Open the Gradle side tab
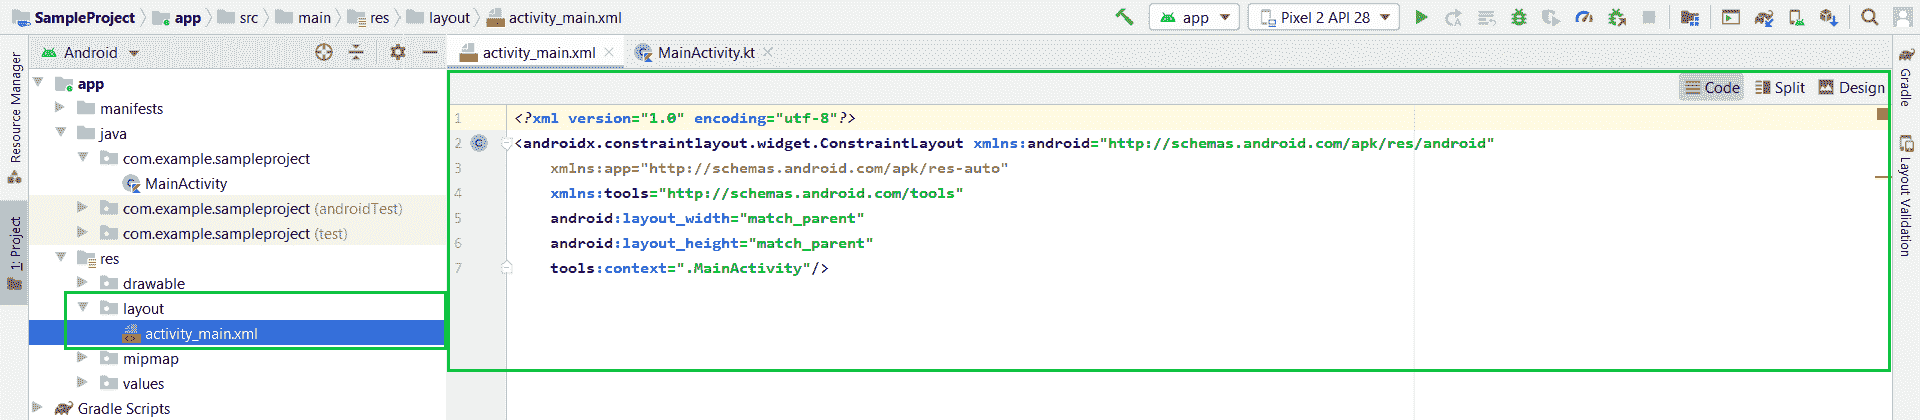The image size is (1920, 420). coord(1906,80)
